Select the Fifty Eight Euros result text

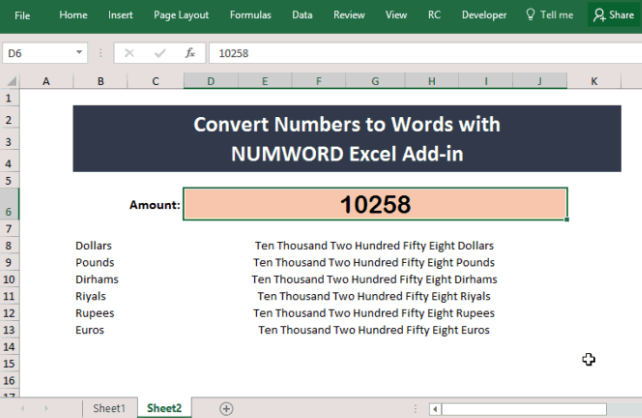[374, 330]
